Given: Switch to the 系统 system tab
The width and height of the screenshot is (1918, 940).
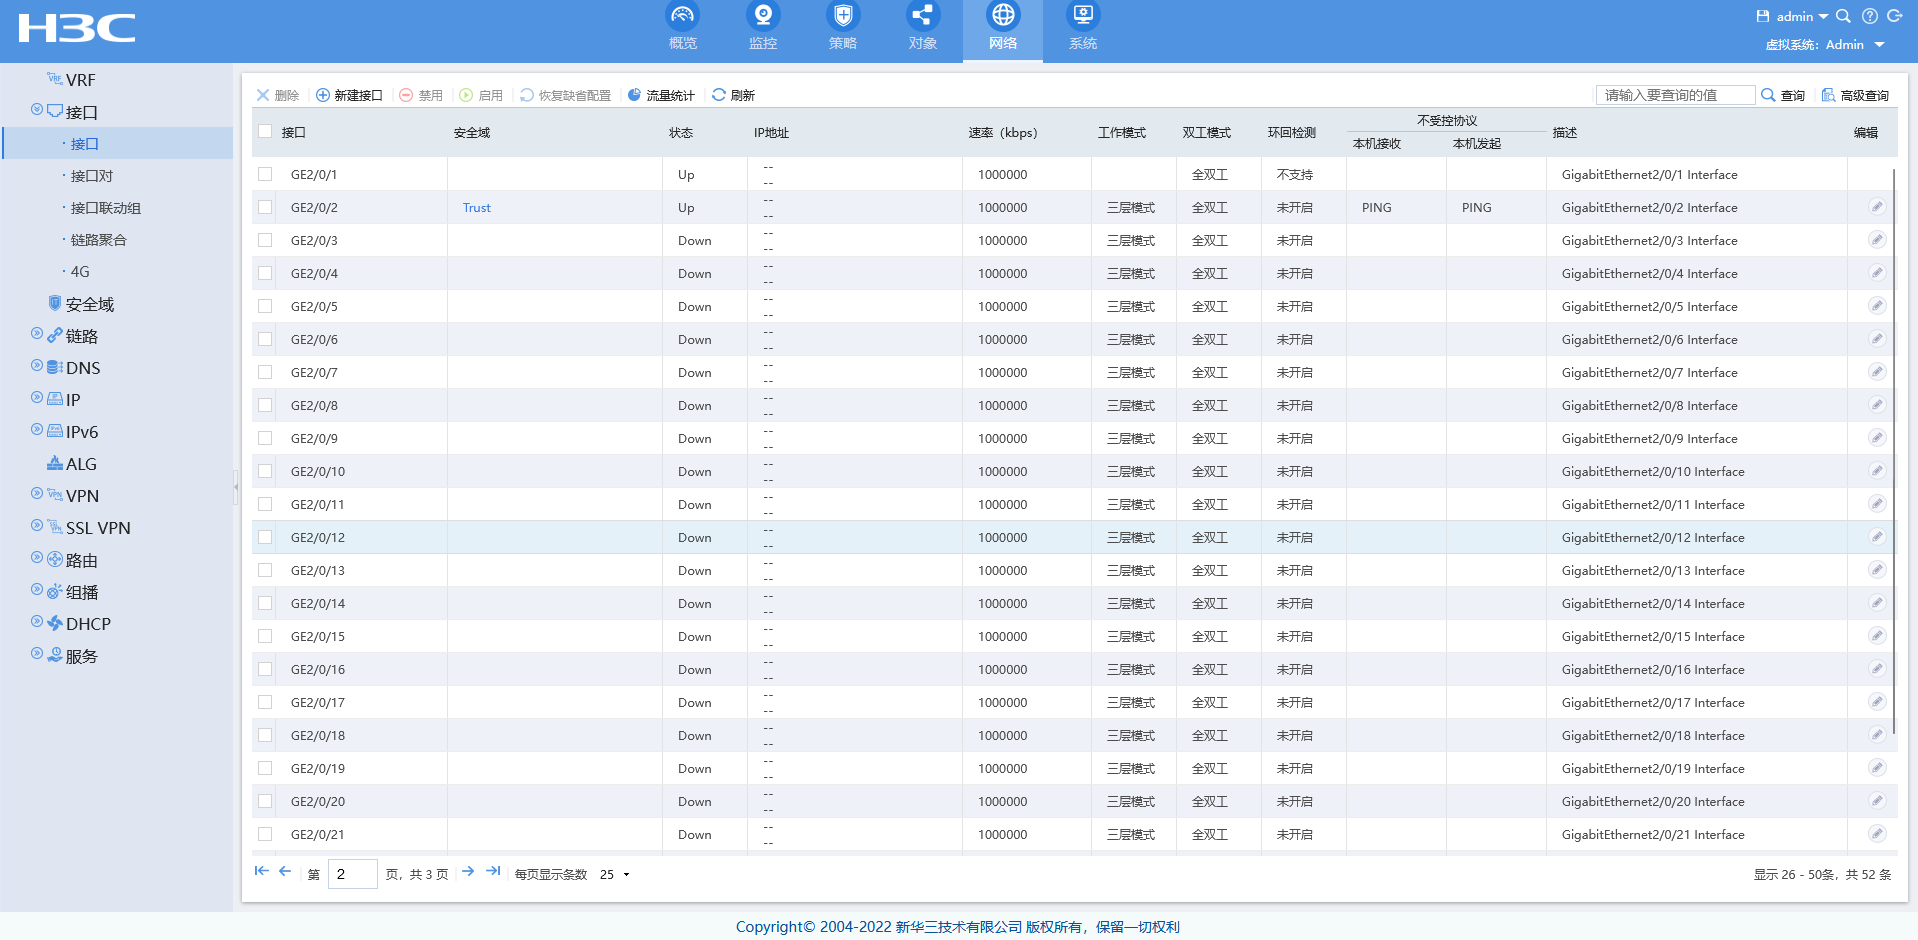Looking at the screenshot, I should tap(1082, 28).
